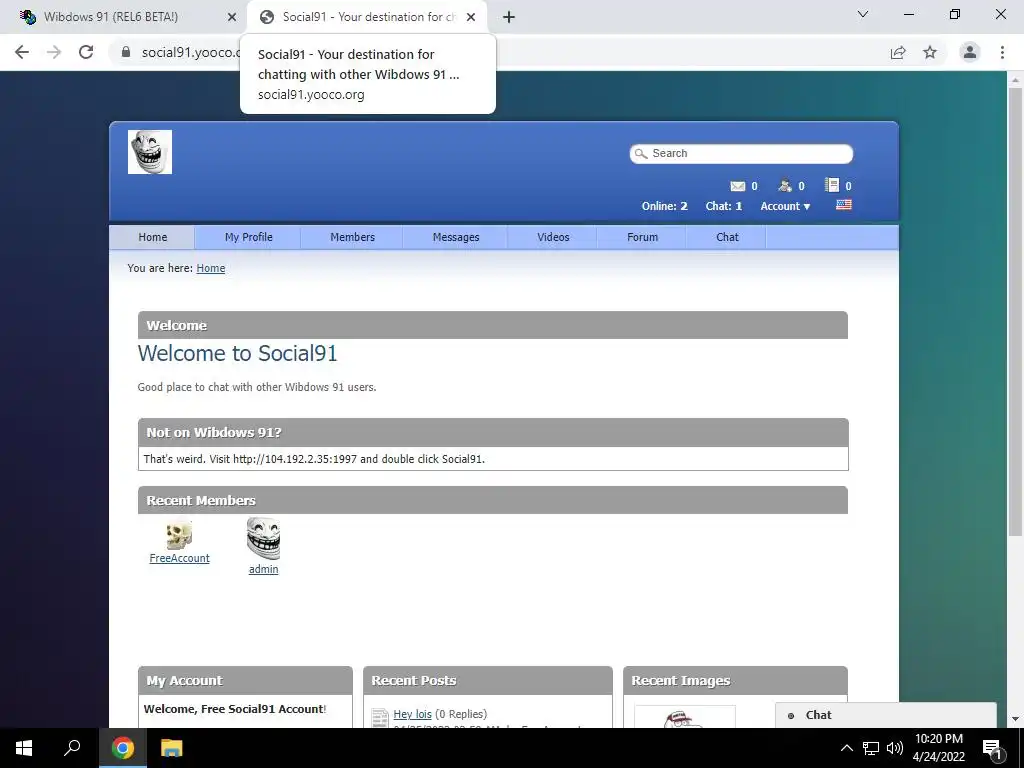
Task: Open the notification center icon
Action: coord(992,749)
